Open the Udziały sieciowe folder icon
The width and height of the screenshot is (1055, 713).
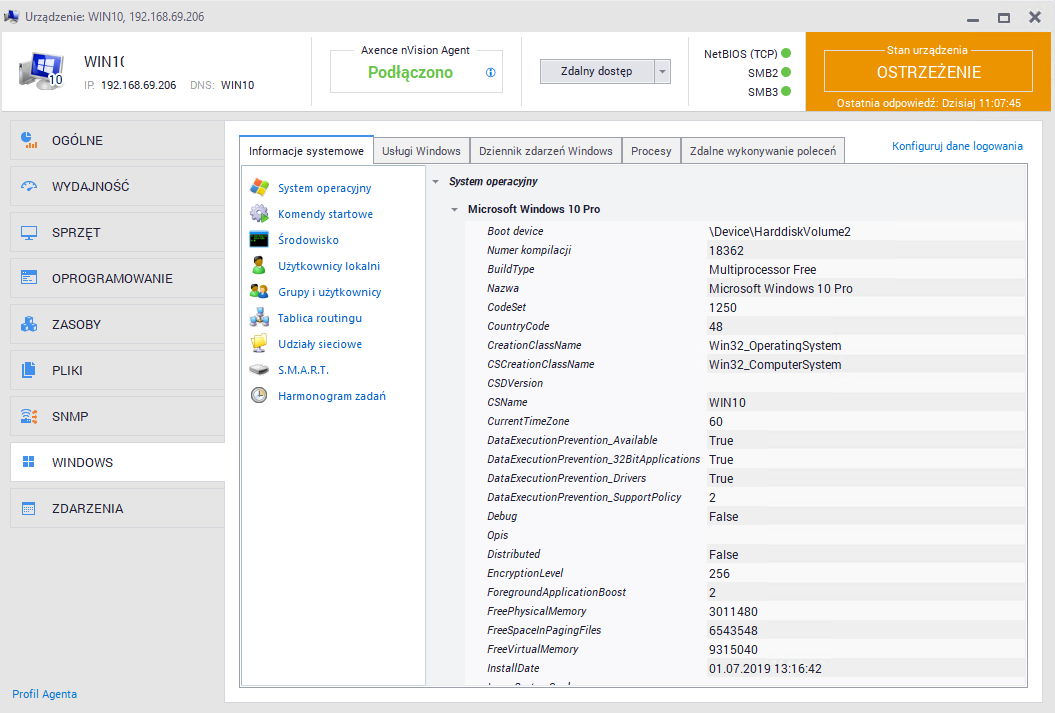[260, 344]
